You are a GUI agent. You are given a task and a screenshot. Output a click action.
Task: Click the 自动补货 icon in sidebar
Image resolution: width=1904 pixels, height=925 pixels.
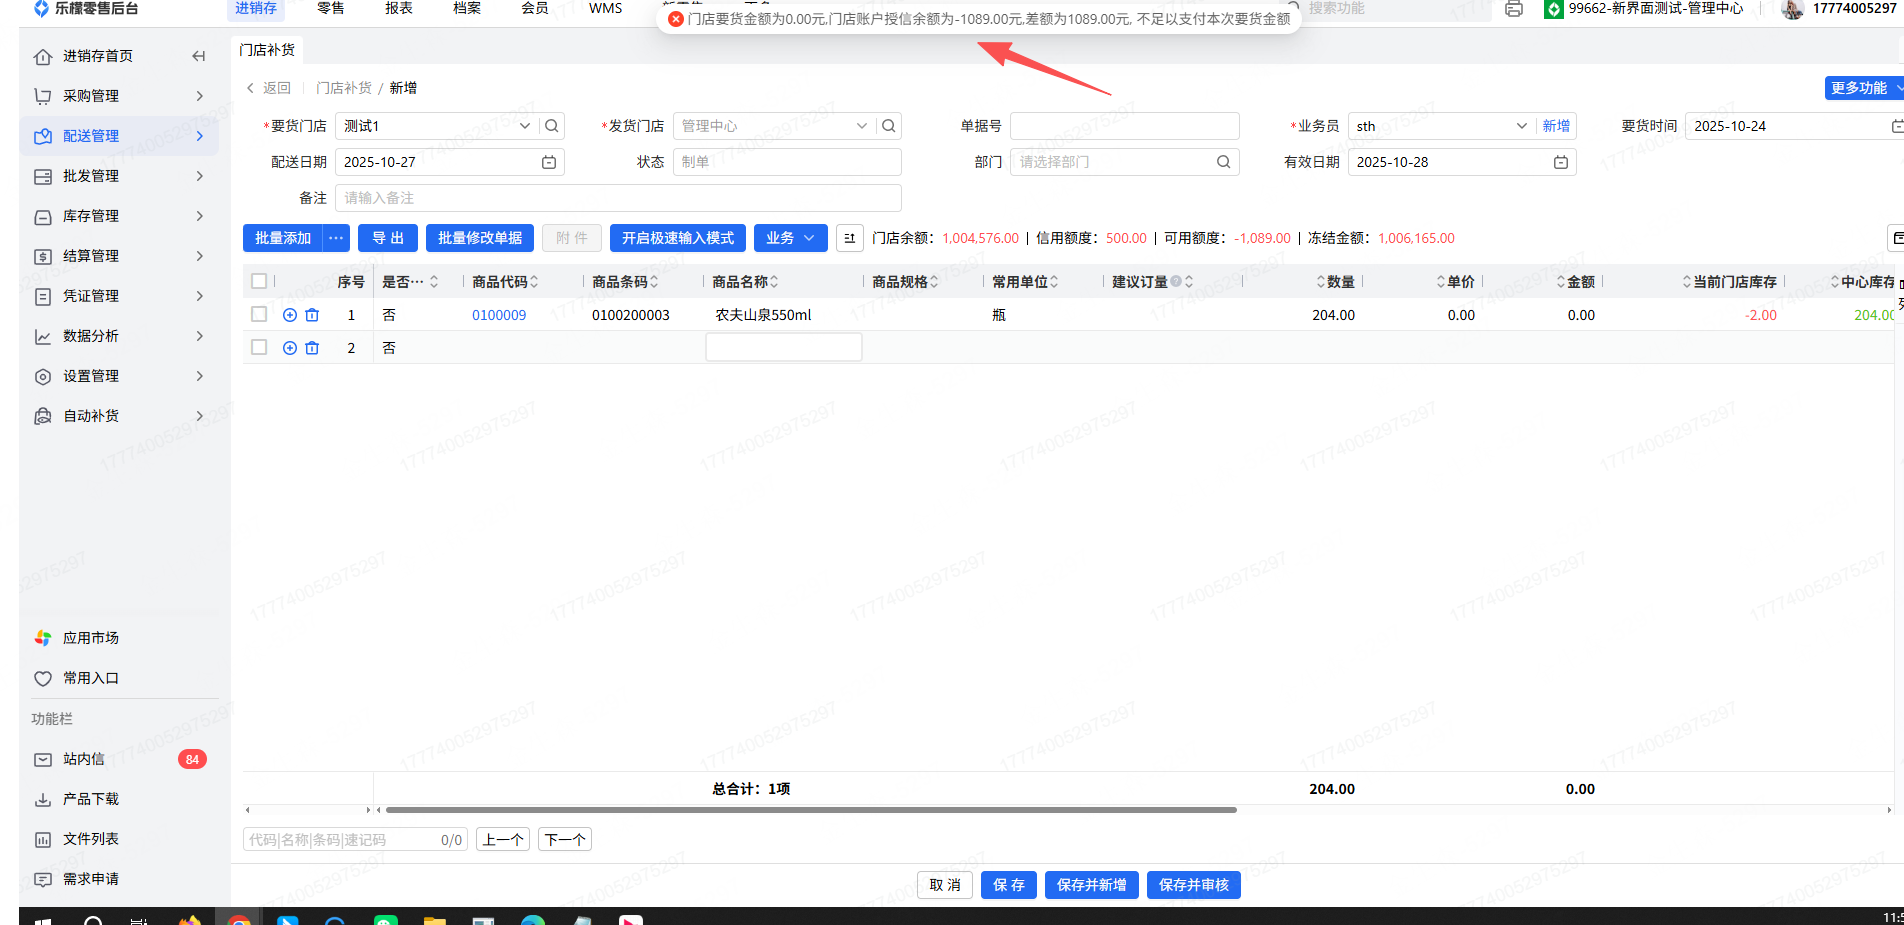tap(43, 416)
